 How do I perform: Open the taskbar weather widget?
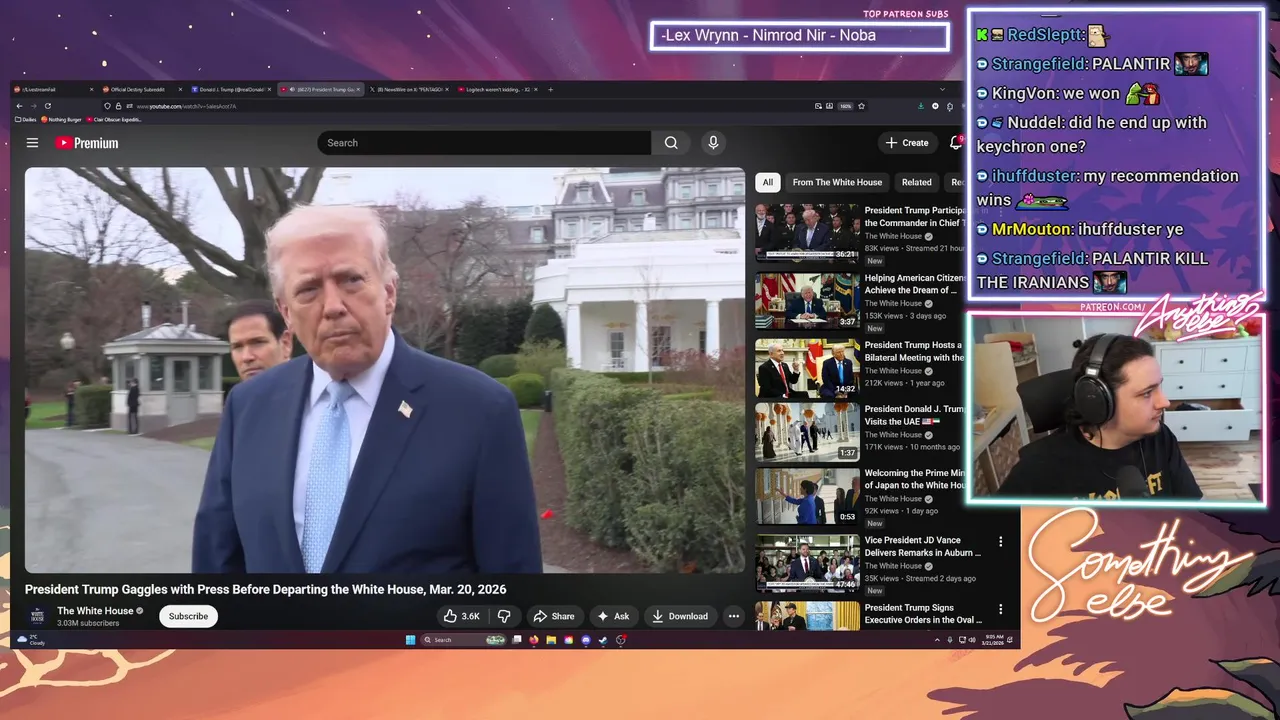pyautogui.click(x=32, y=640)
